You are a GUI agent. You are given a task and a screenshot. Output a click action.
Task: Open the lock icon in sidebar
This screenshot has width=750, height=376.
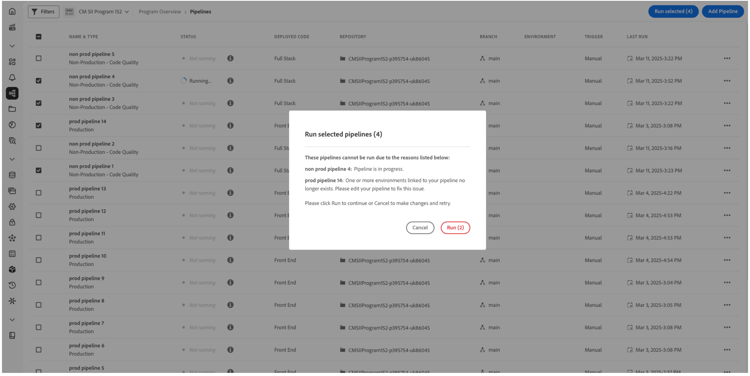tap(12, 222)
